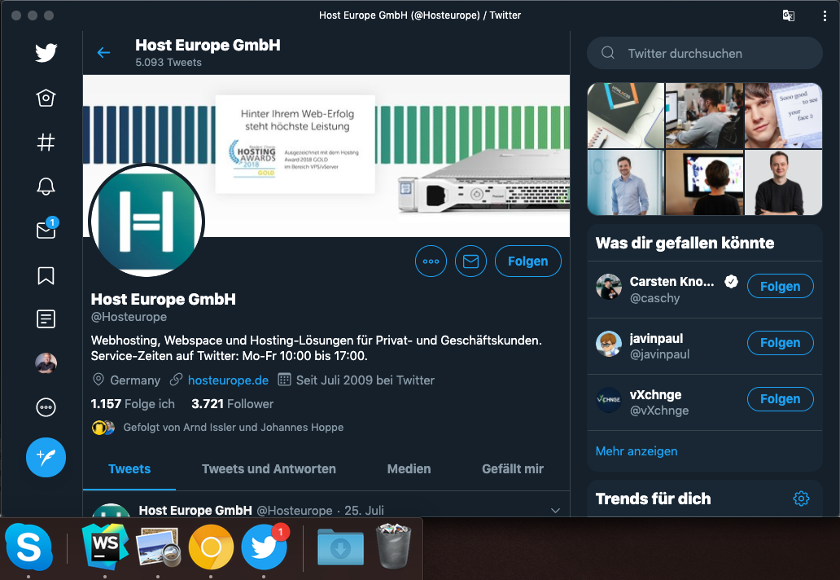Open Notifications bell icon
Screen dimensions: 840x580
[46, 186]
